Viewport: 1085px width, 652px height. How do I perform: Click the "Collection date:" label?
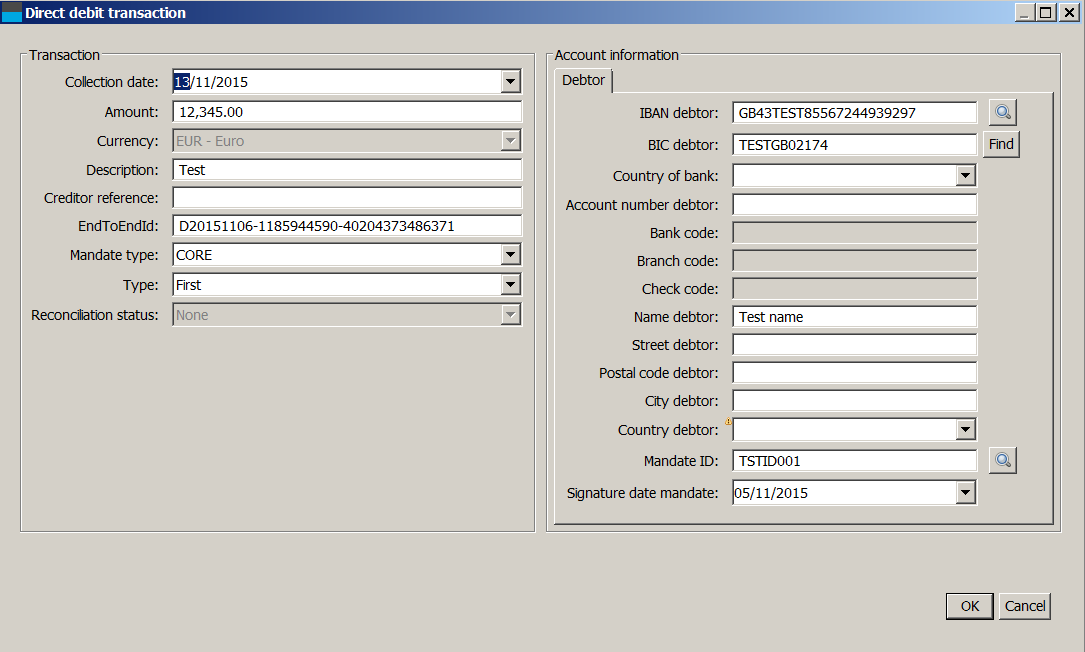pos(111,82)
